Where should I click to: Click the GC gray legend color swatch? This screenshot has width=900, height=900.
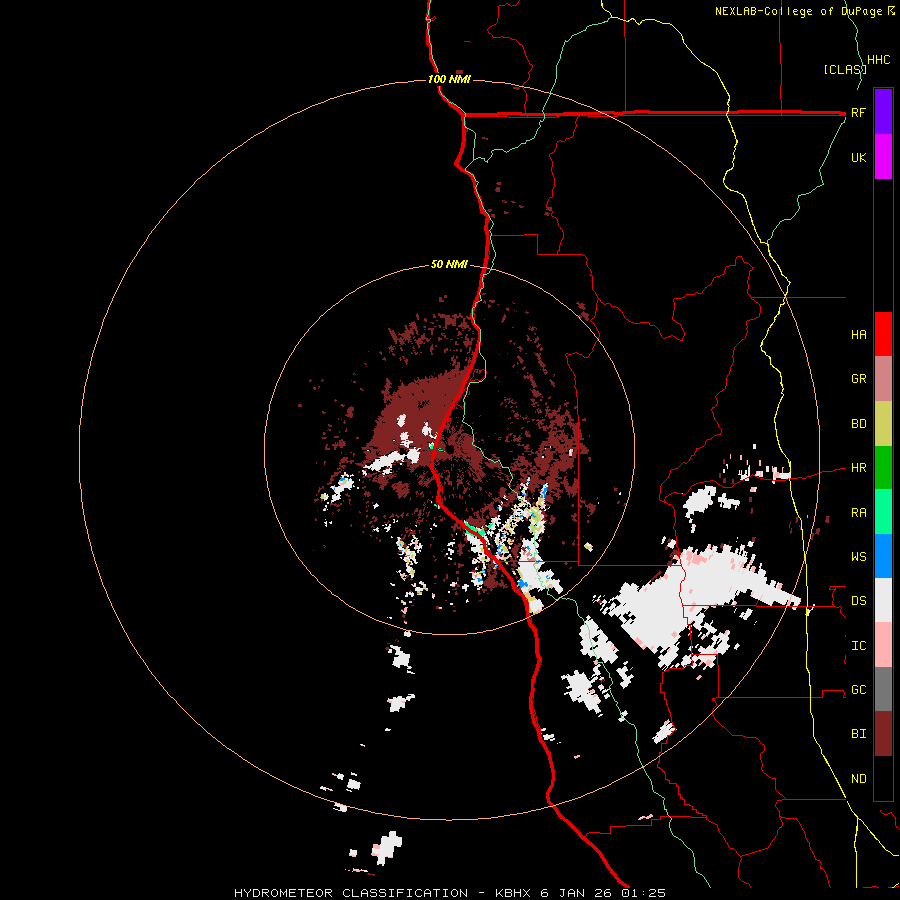[883, 689]
